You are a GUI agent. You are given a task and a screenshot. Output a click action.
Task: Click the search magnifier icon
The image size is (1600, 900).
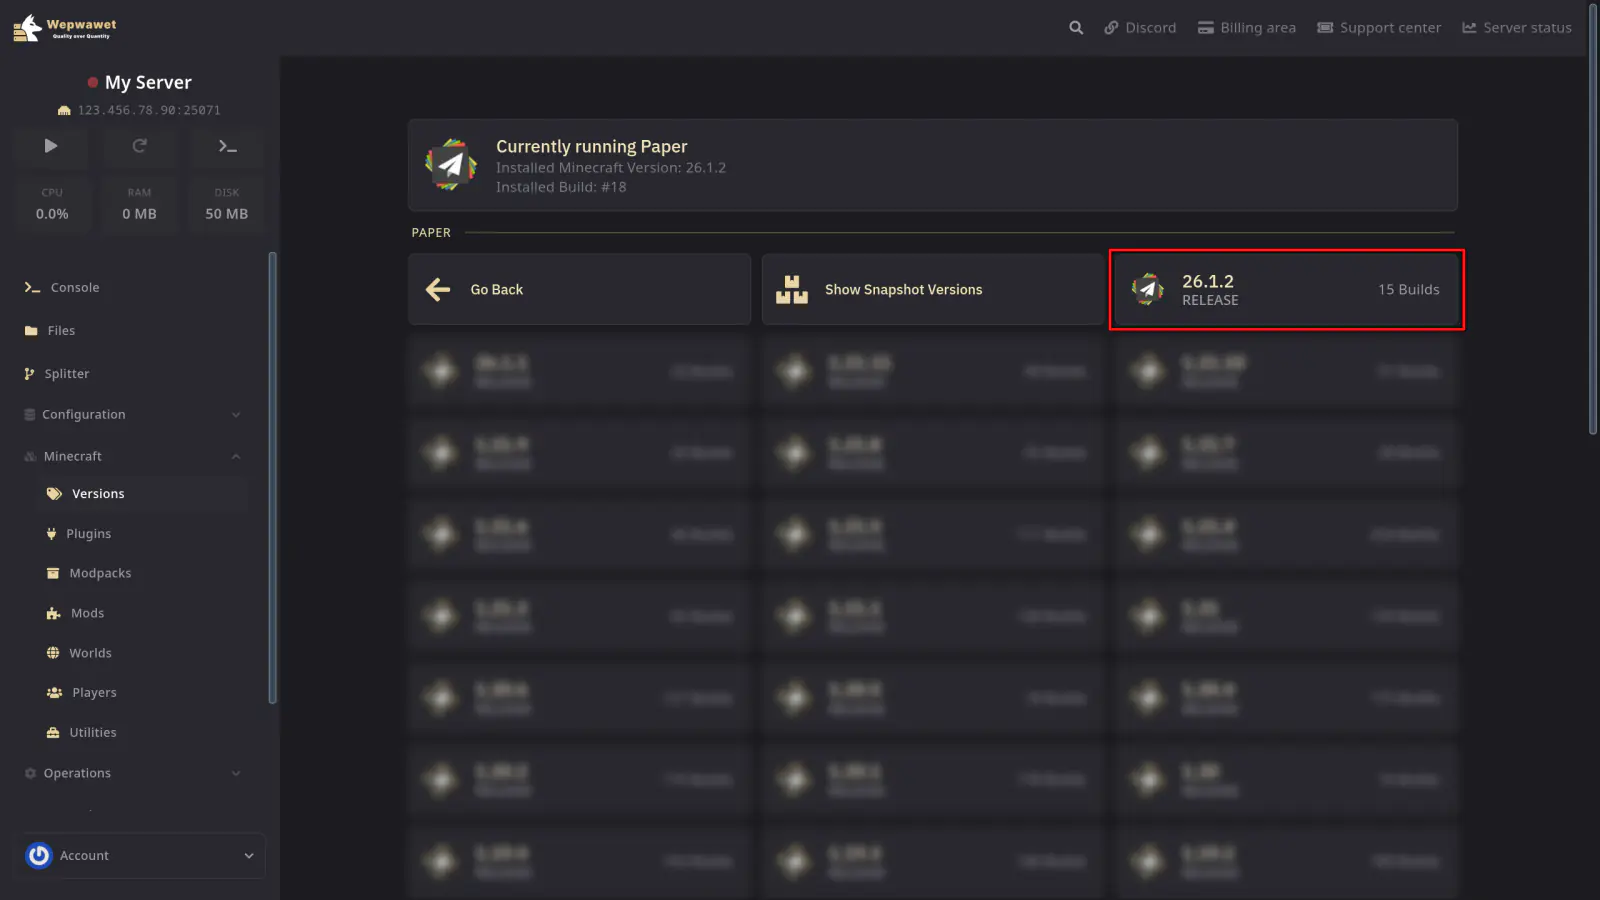pos(1076,28)
